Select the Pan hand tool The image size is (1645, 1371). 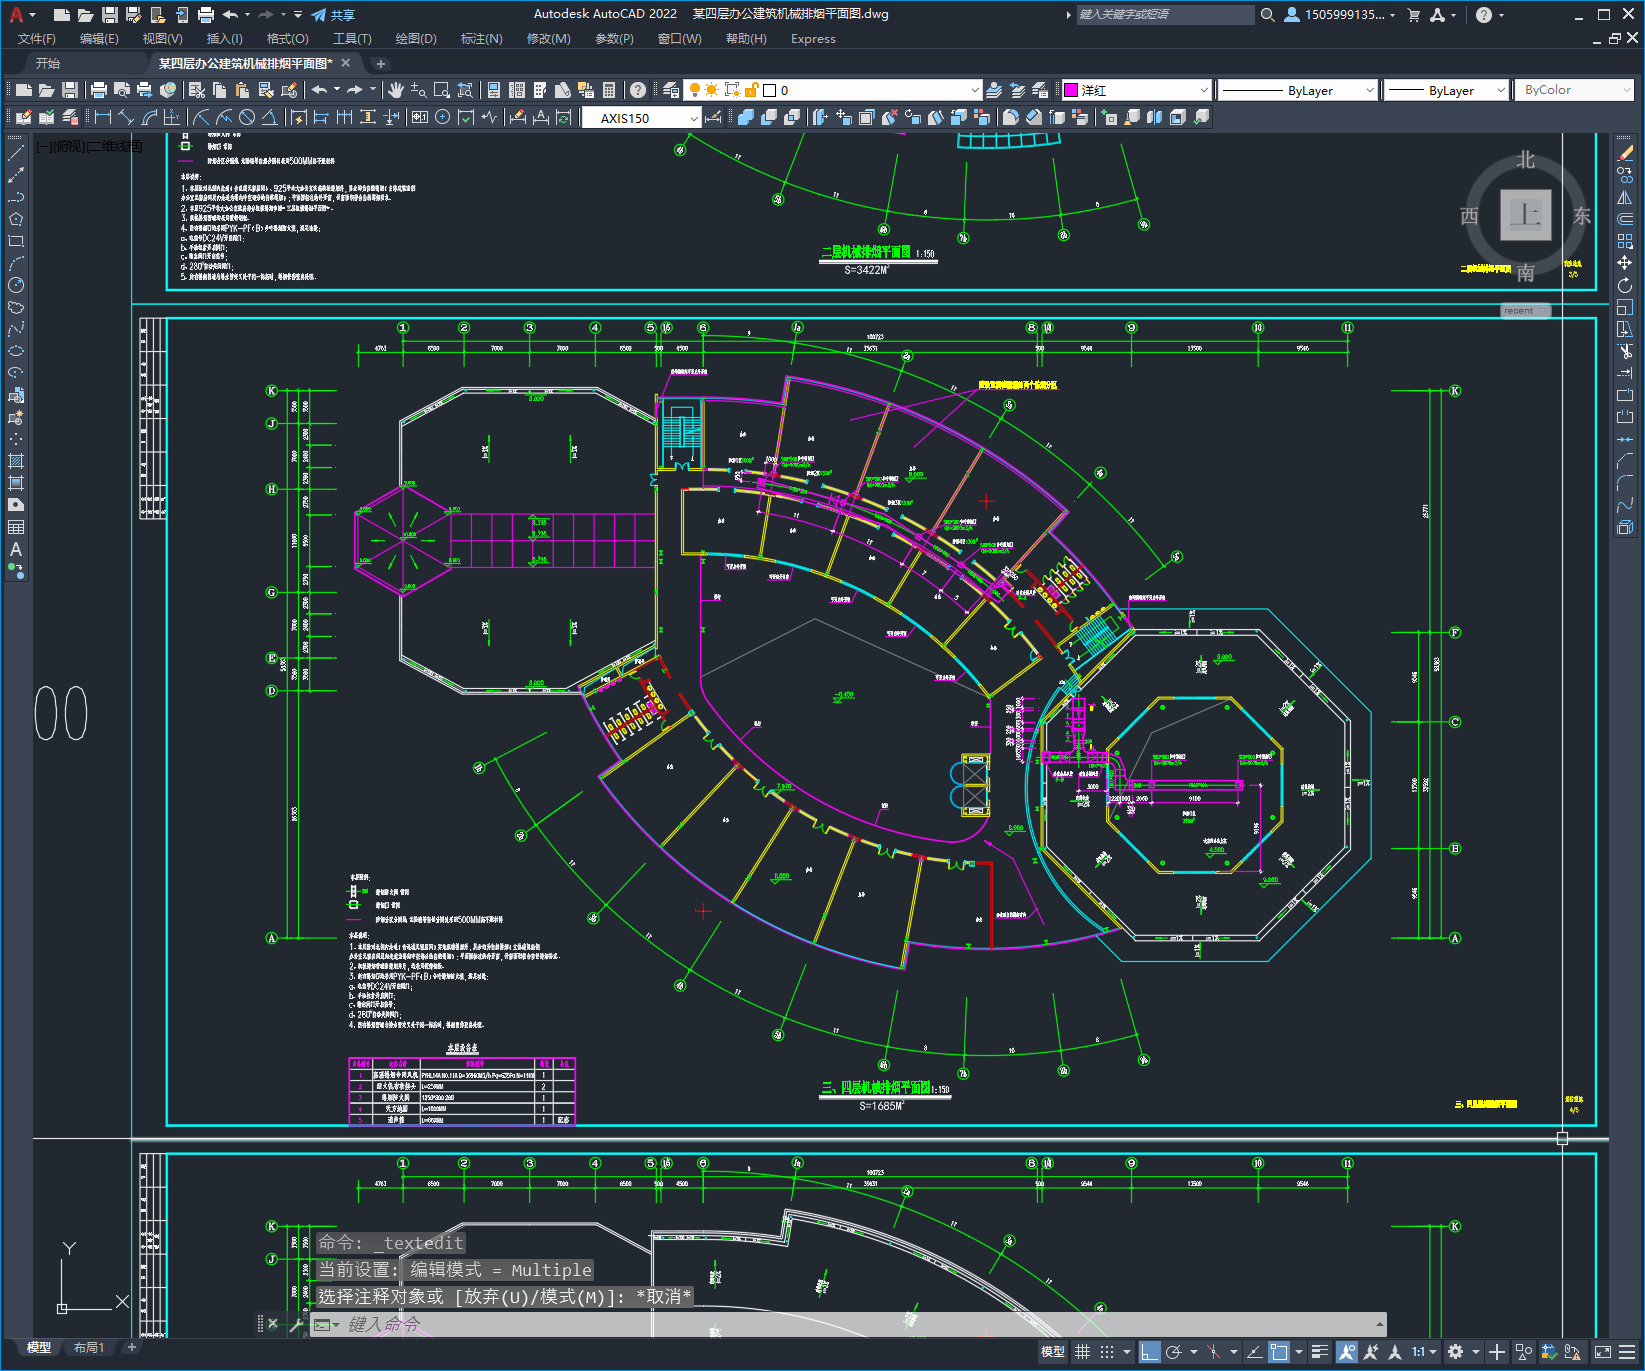click(396, 90)
